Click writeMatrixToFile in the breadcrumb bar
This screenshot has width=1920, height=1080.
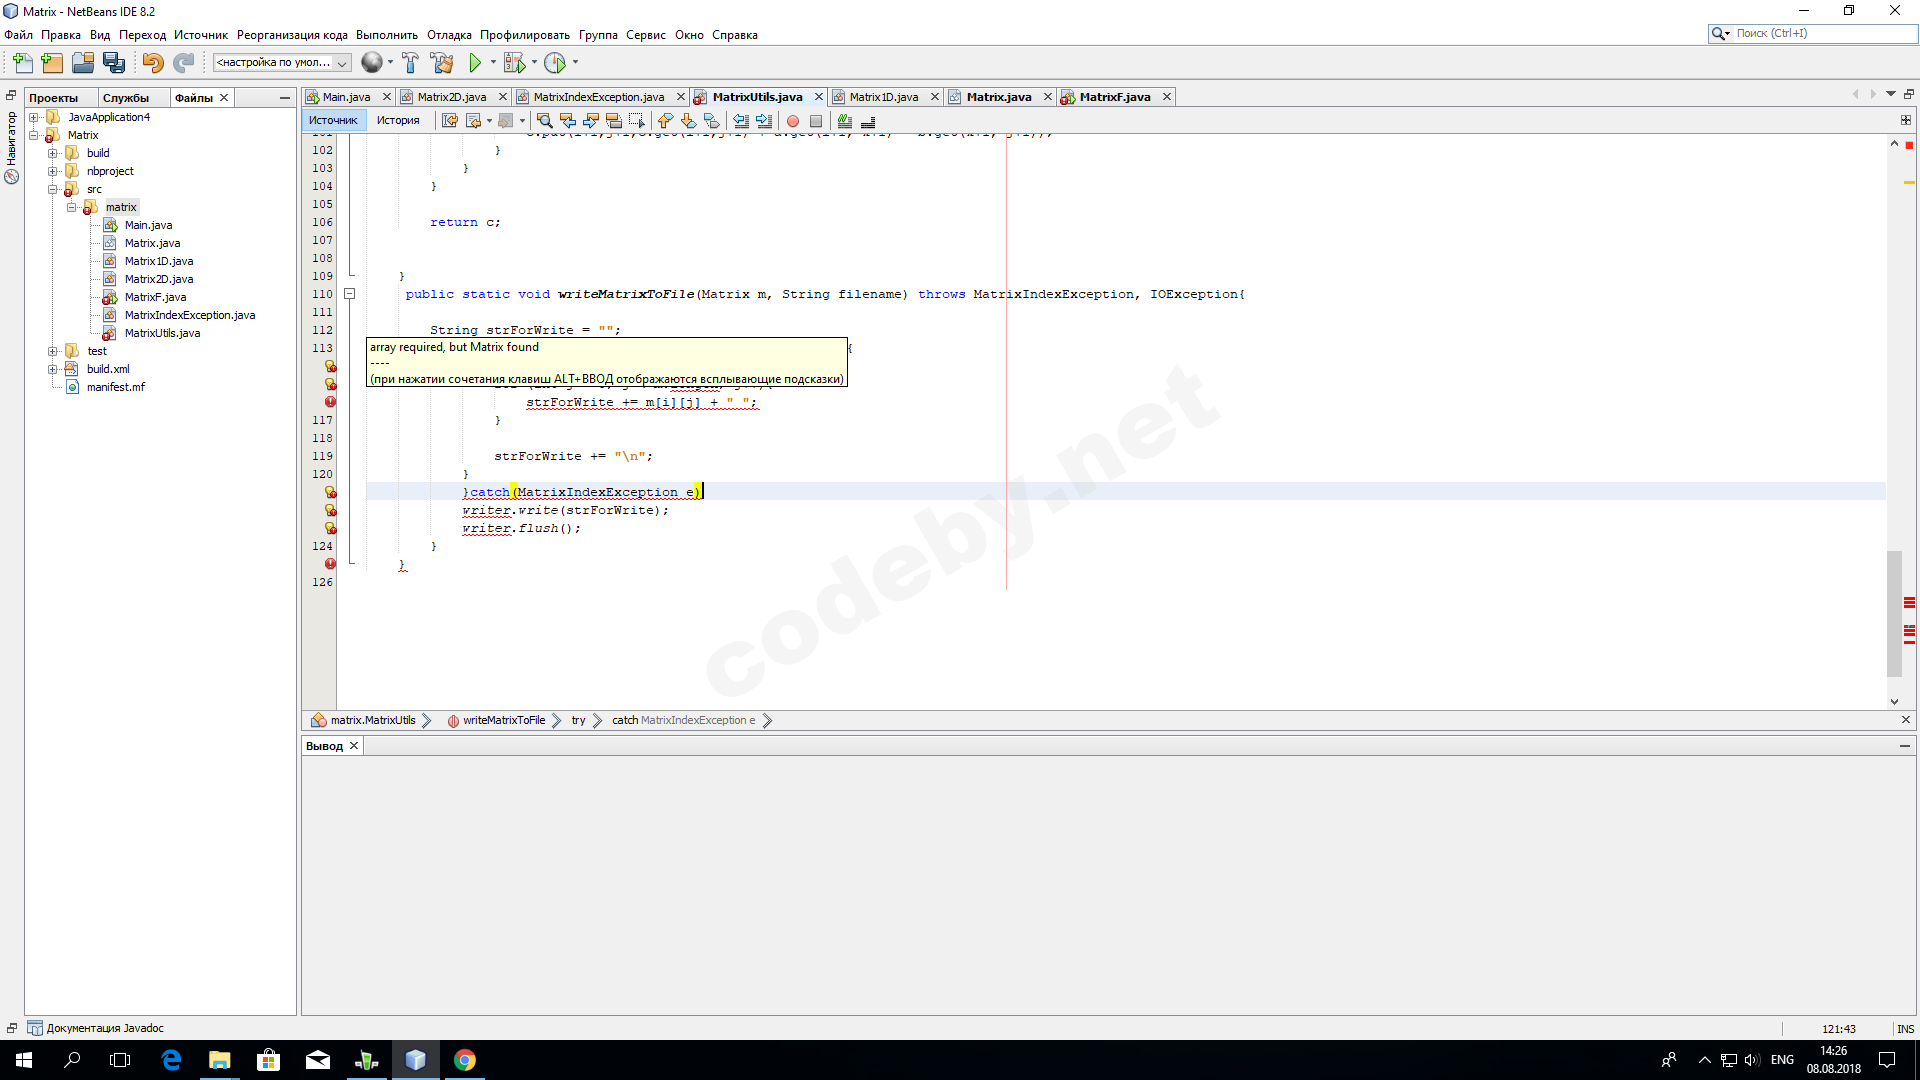click(503, 720)
